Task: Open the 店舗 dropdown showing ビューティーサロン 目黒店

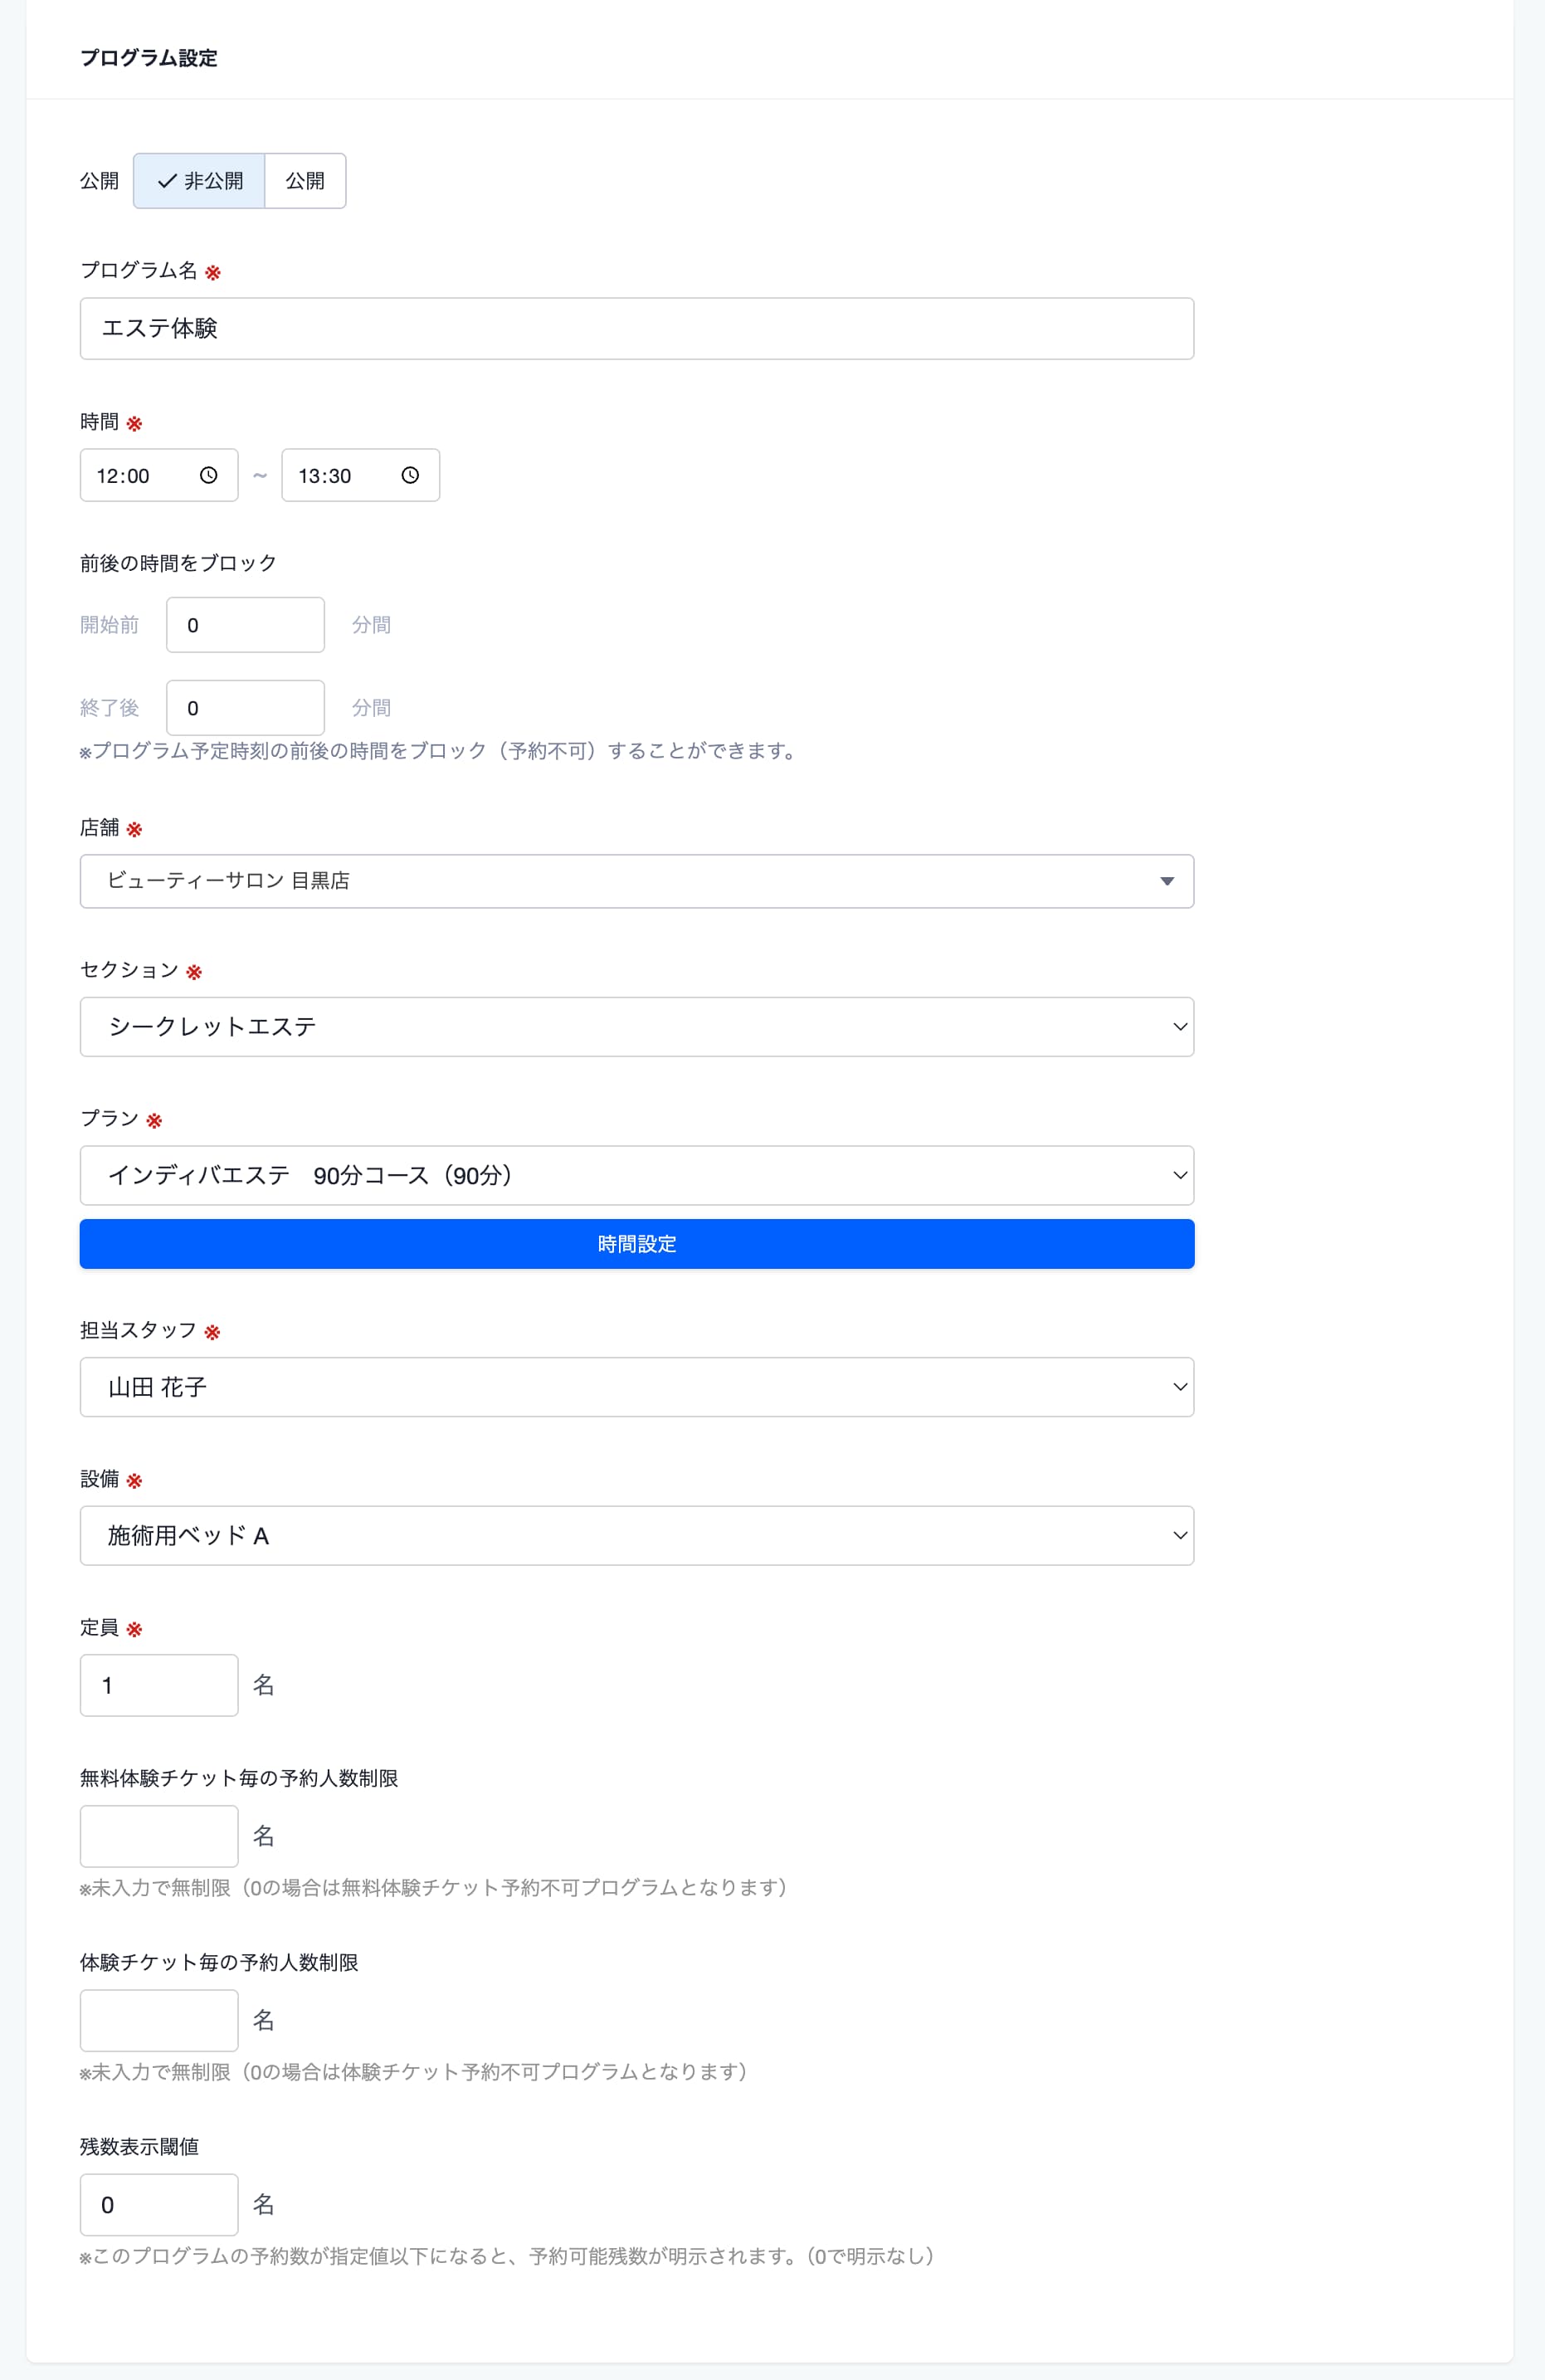Action: (x=637, y=881)
